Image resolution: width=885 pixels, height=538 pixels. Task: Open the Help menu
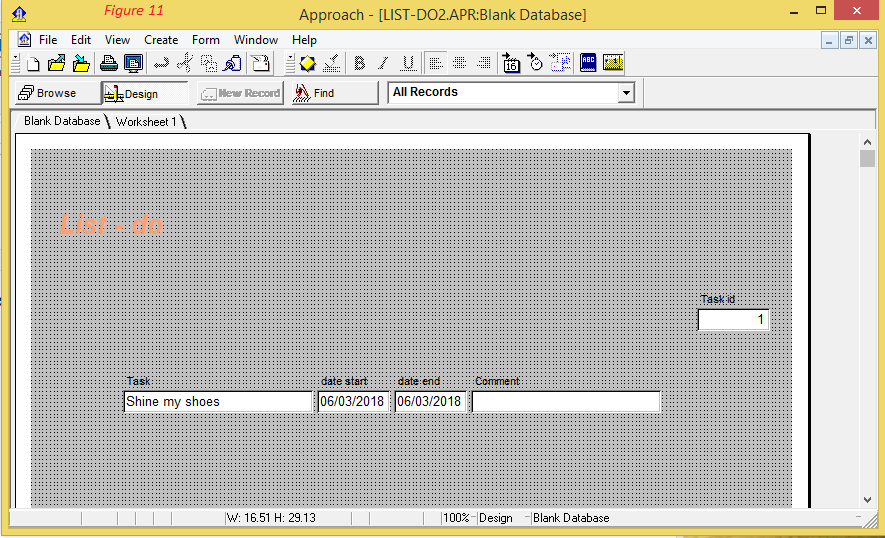click(304, 40)
